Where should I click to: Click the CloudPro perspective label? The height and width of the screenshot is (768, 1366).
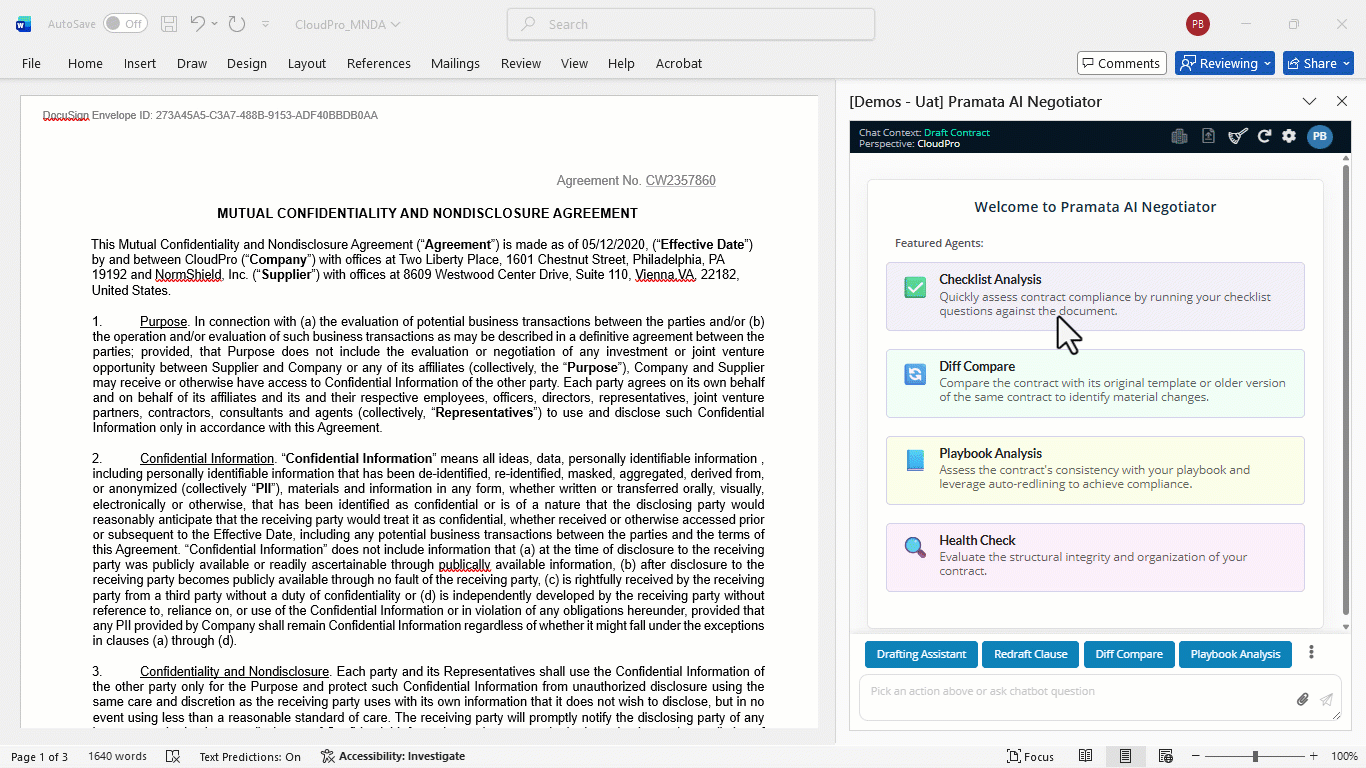click(x=938, y=144)
